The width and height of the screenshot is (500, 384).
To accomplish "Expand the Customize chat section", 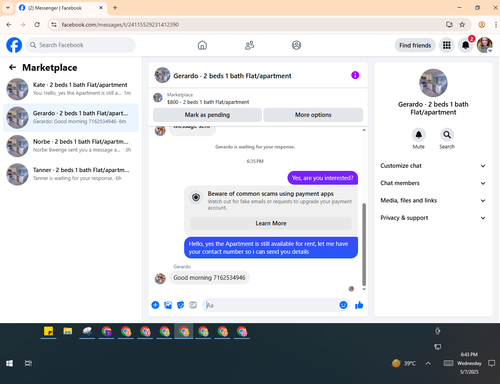I will (433, 166).
